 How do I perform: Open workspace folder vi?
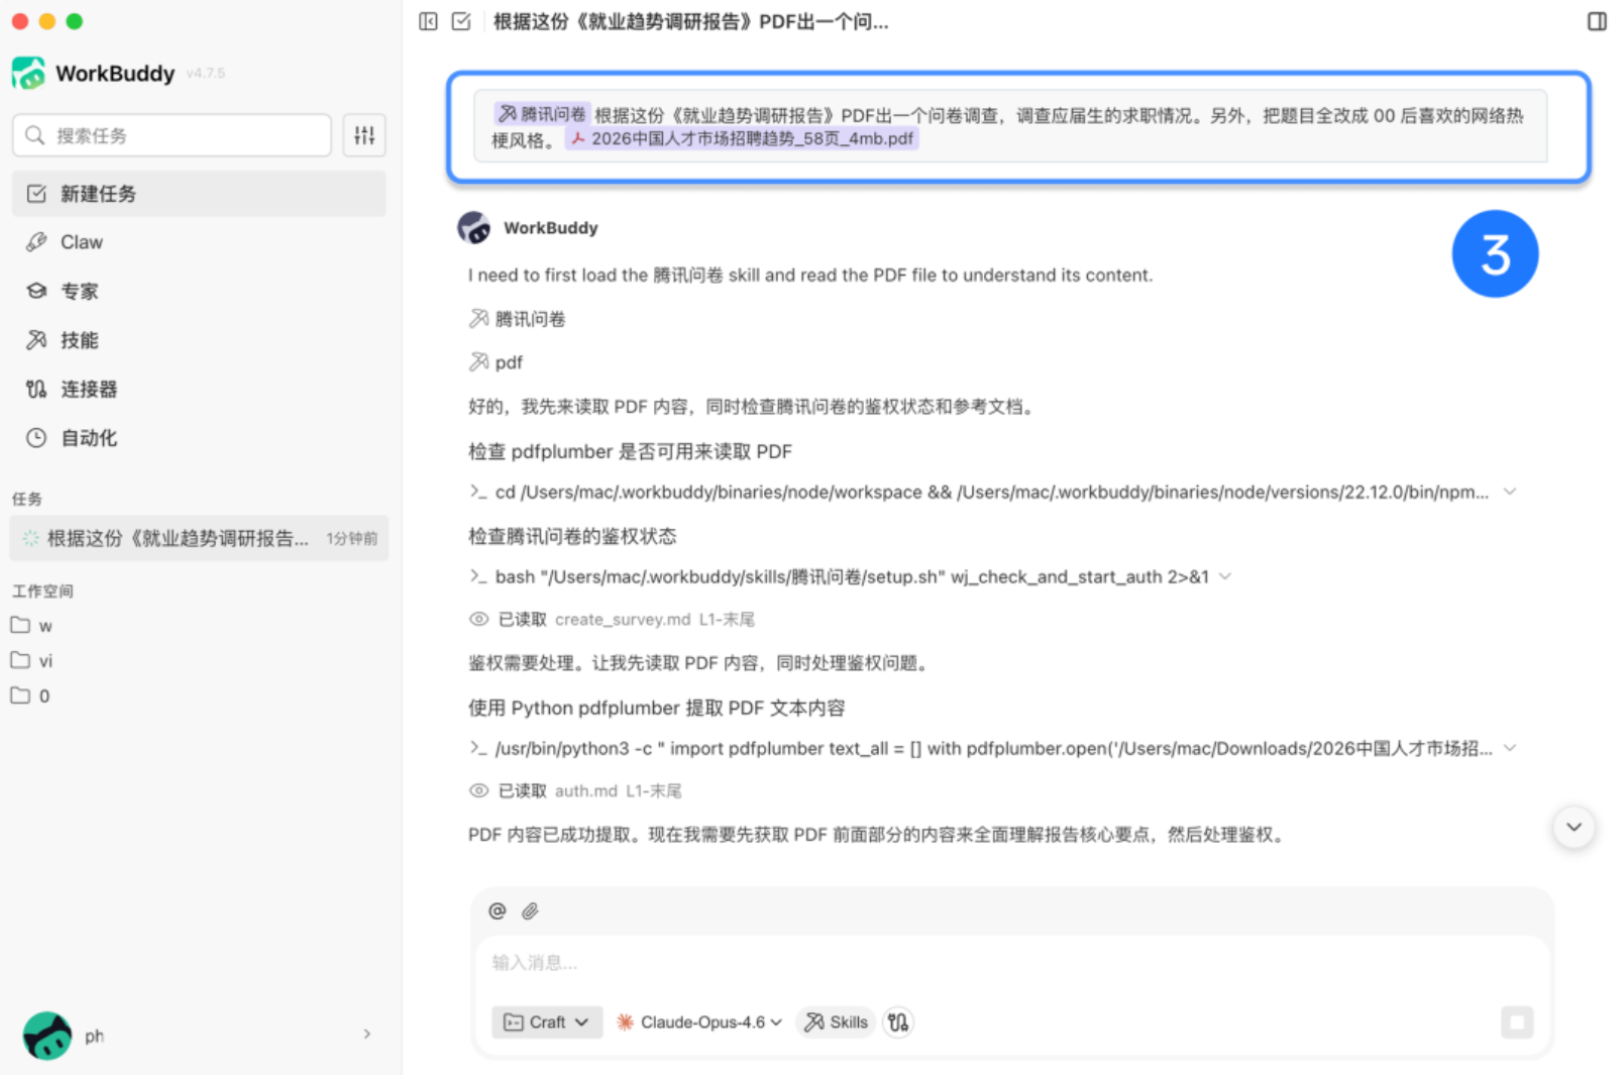(32, 661)
